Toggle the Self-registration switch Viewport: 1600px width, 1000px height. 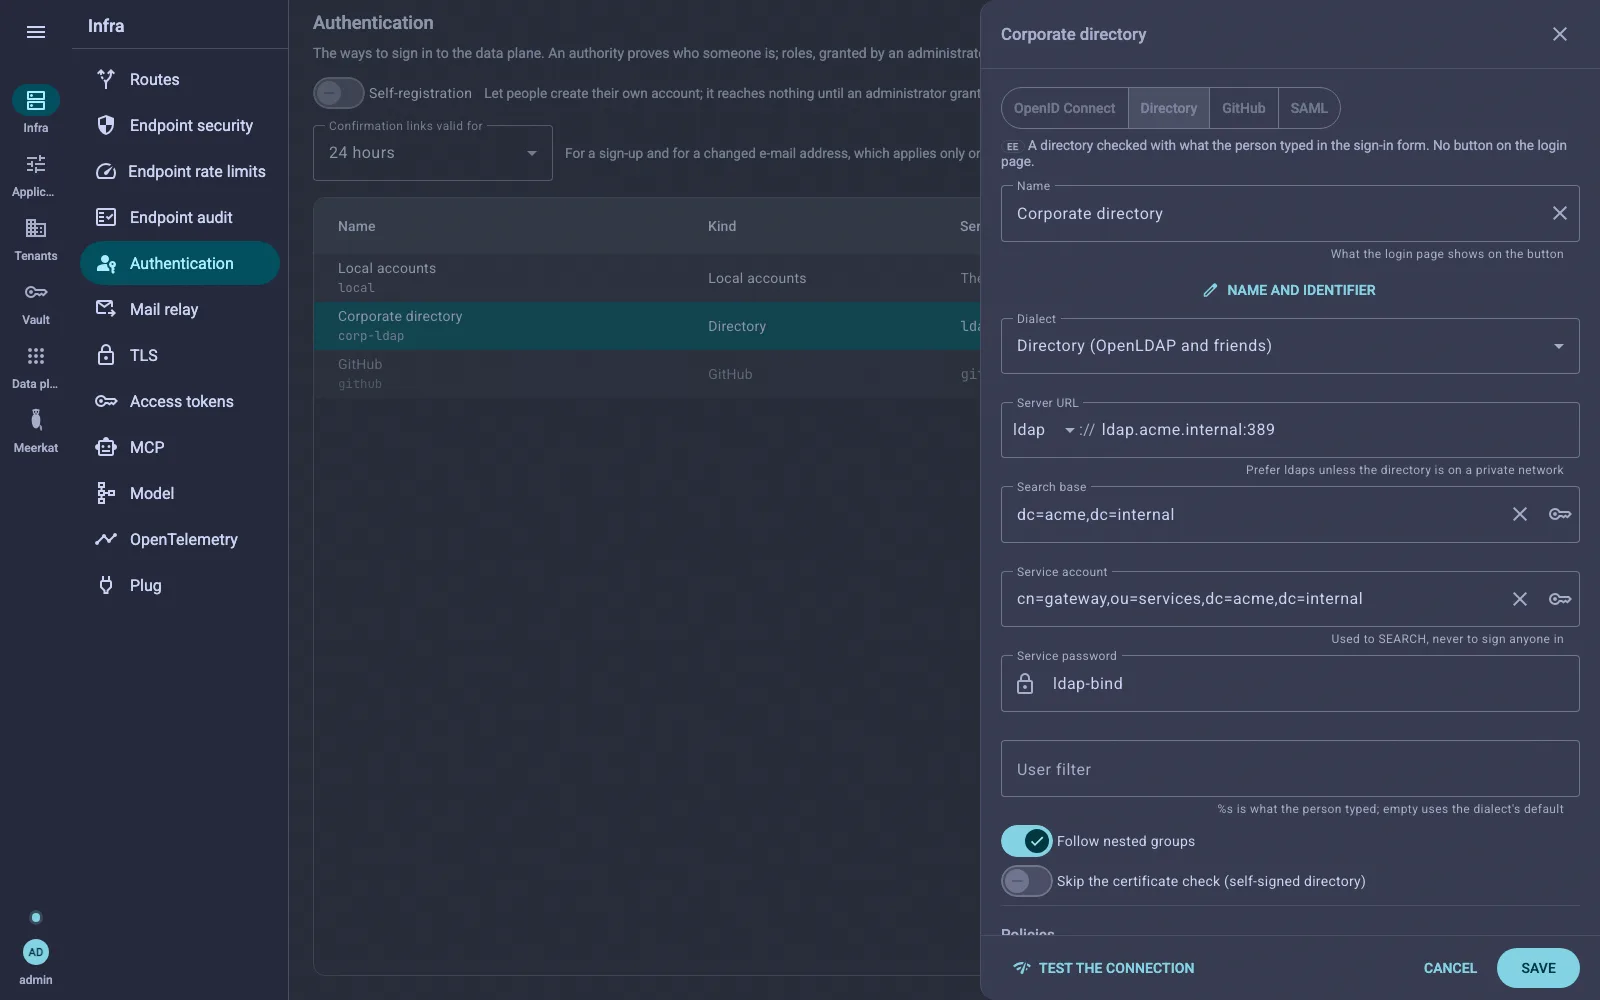point(339,93)
